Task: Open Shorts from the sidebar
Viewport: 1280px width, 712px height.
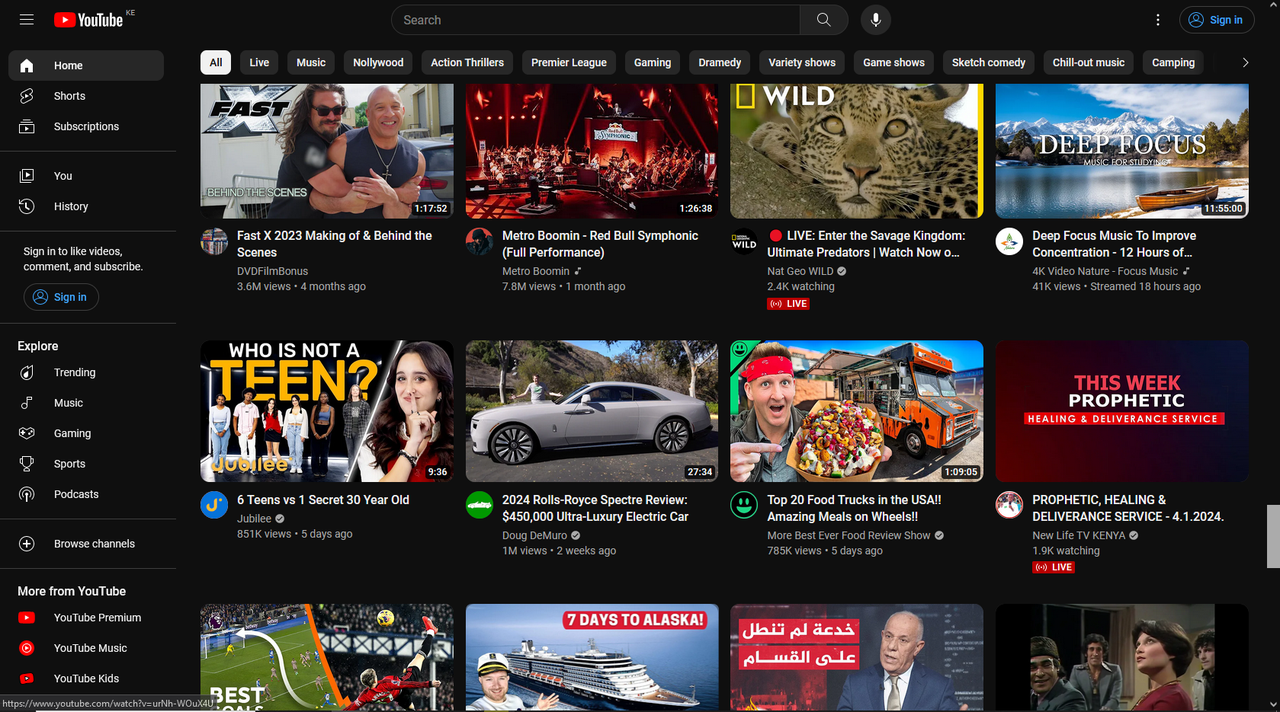Action: (x=69, y=95)
